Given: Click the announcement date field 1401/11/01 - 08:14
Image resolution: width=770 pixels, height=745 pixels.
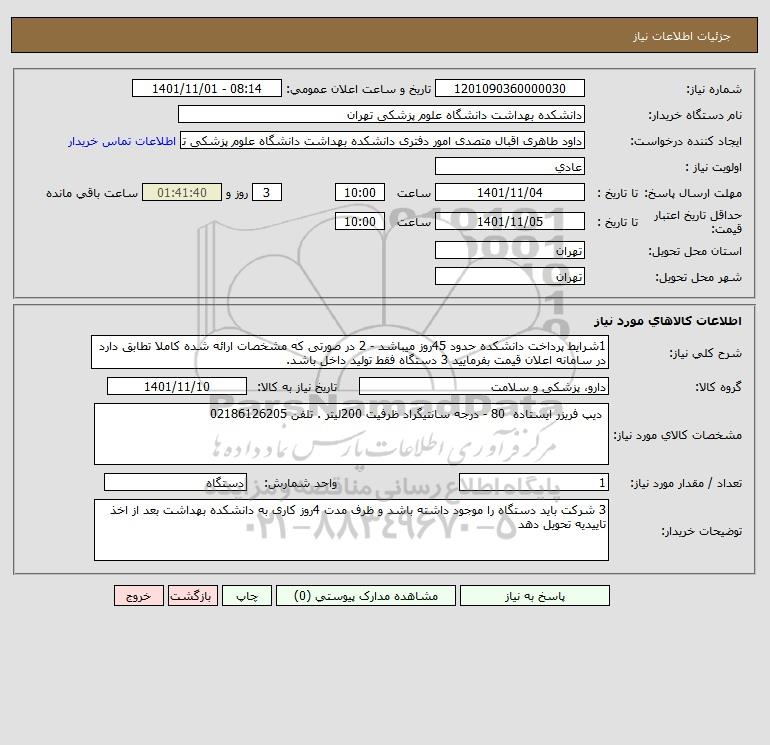Looking at the screenshot, I should pyautogui.click(x=207, y=88).
